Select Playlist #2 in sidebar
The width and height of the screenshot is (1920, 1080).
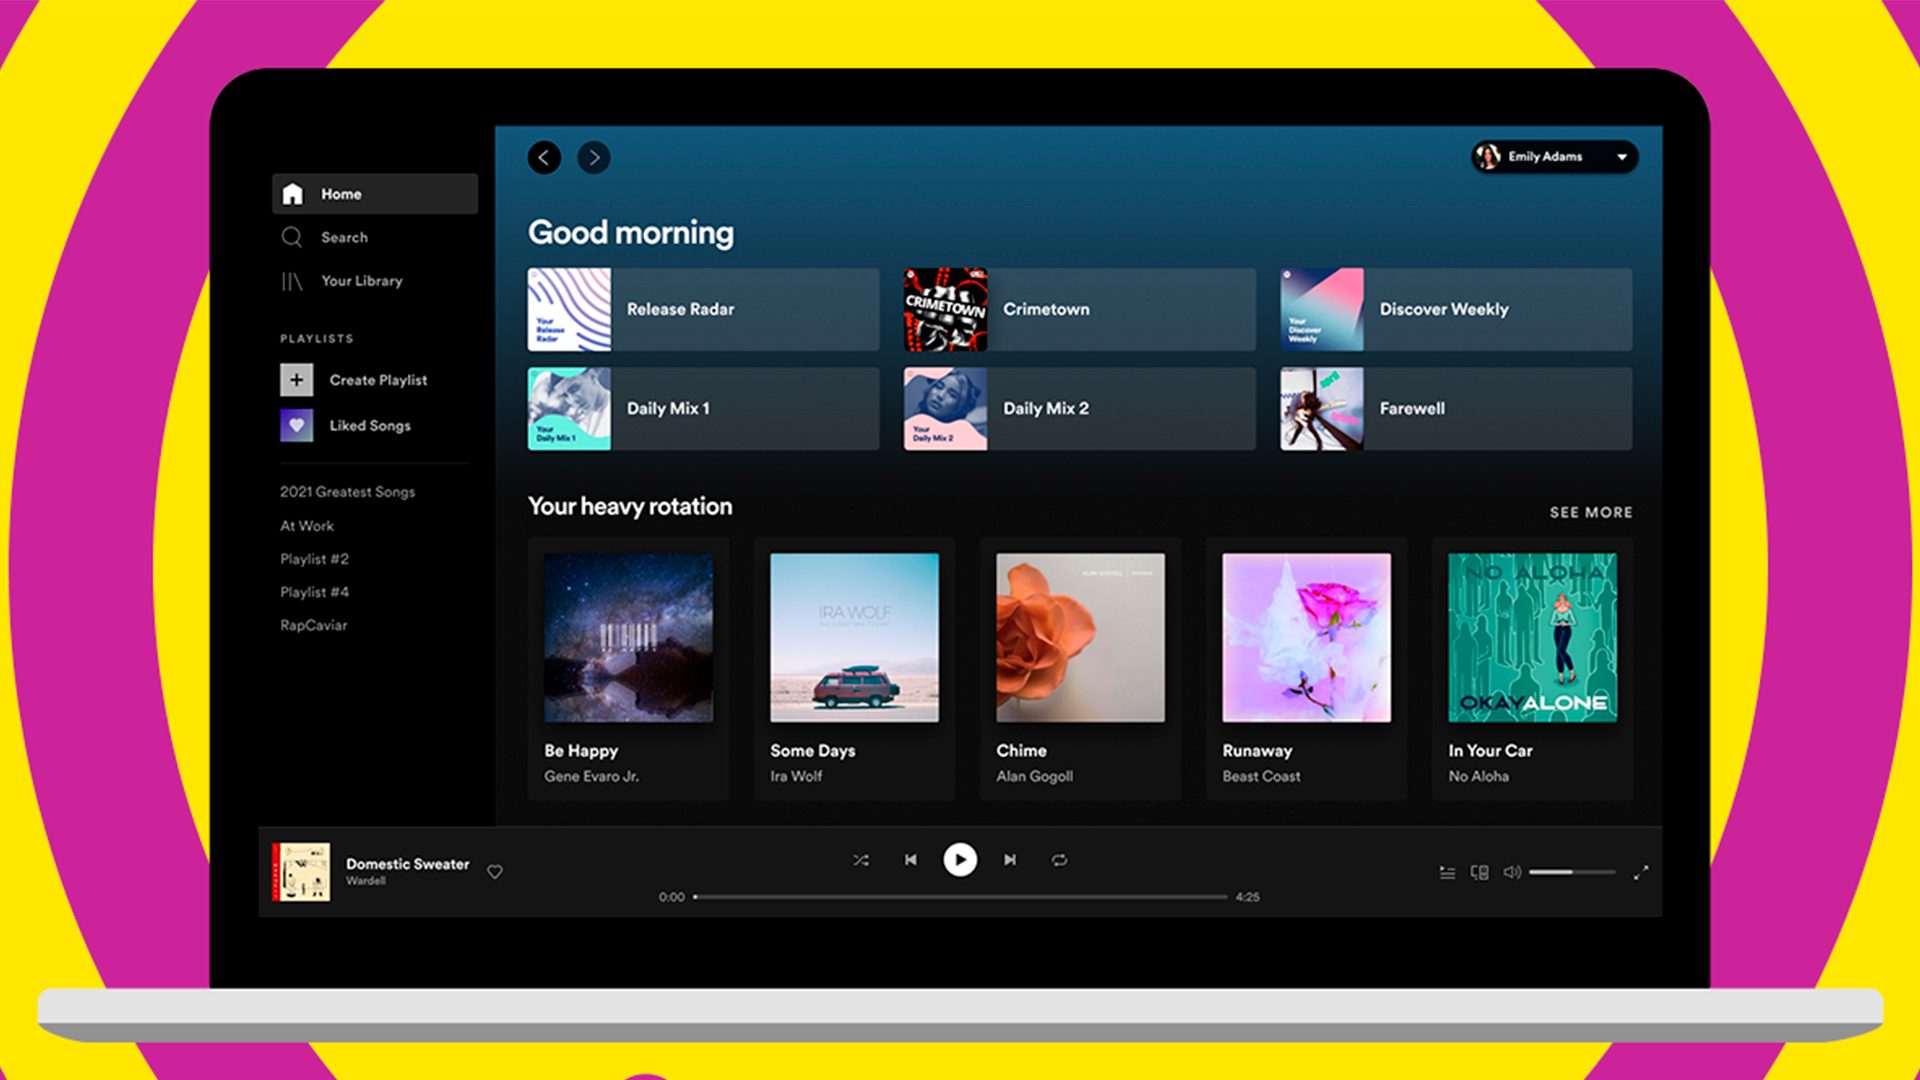314,559
